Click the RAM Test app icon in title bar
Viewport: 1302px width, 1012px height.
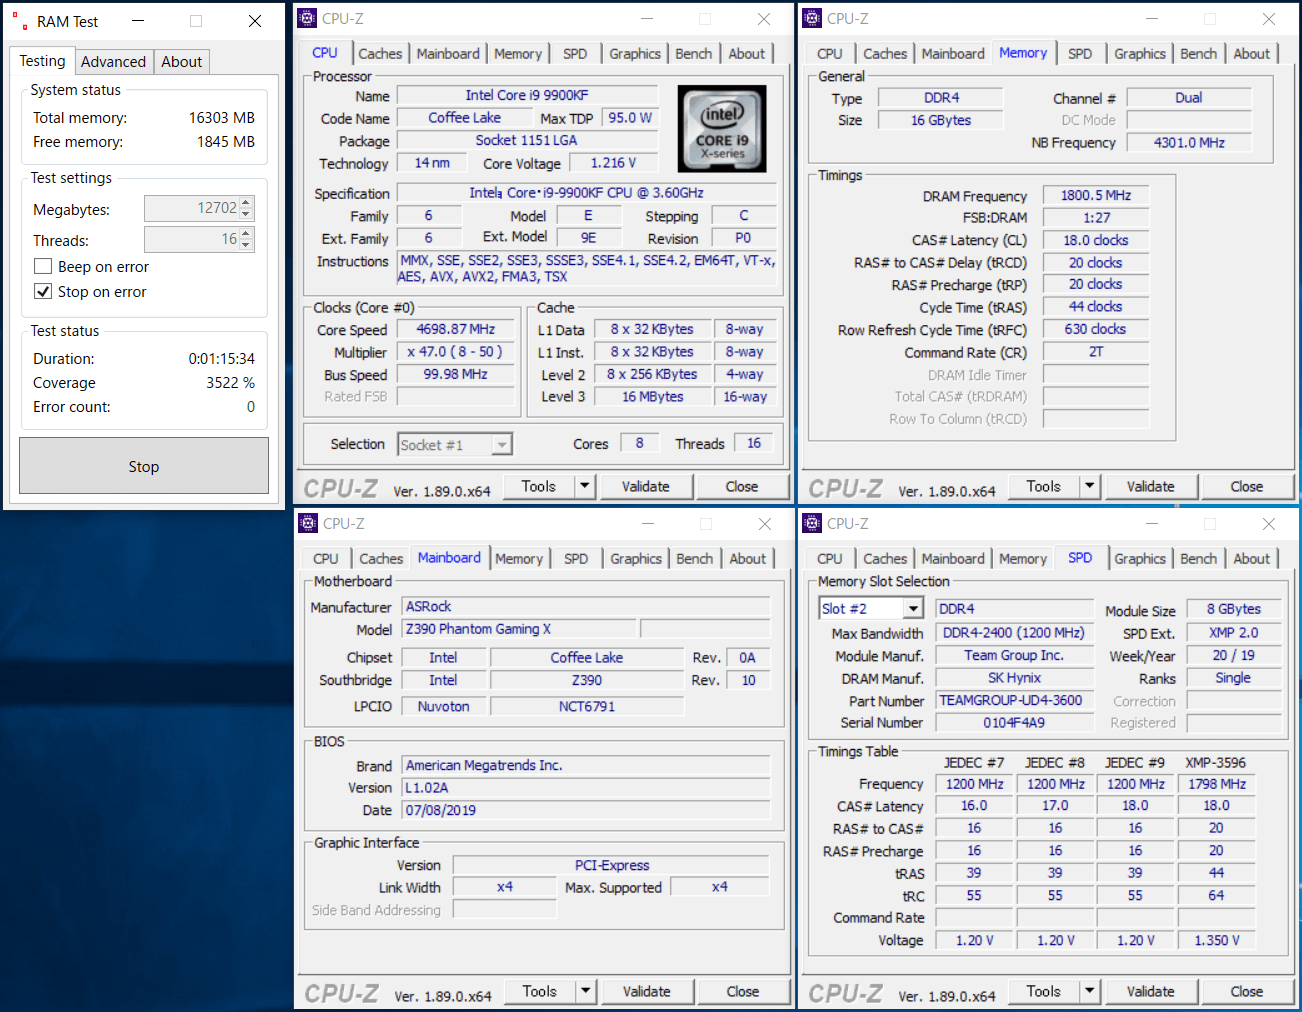(20, 21)
